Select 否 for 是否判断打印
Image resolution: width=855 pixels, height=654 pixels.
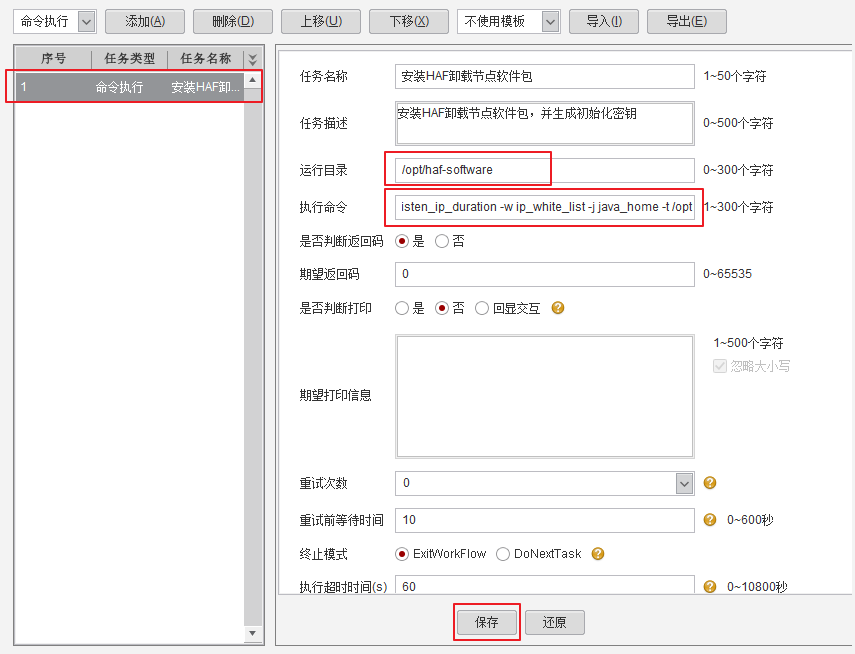coord(442,308)
